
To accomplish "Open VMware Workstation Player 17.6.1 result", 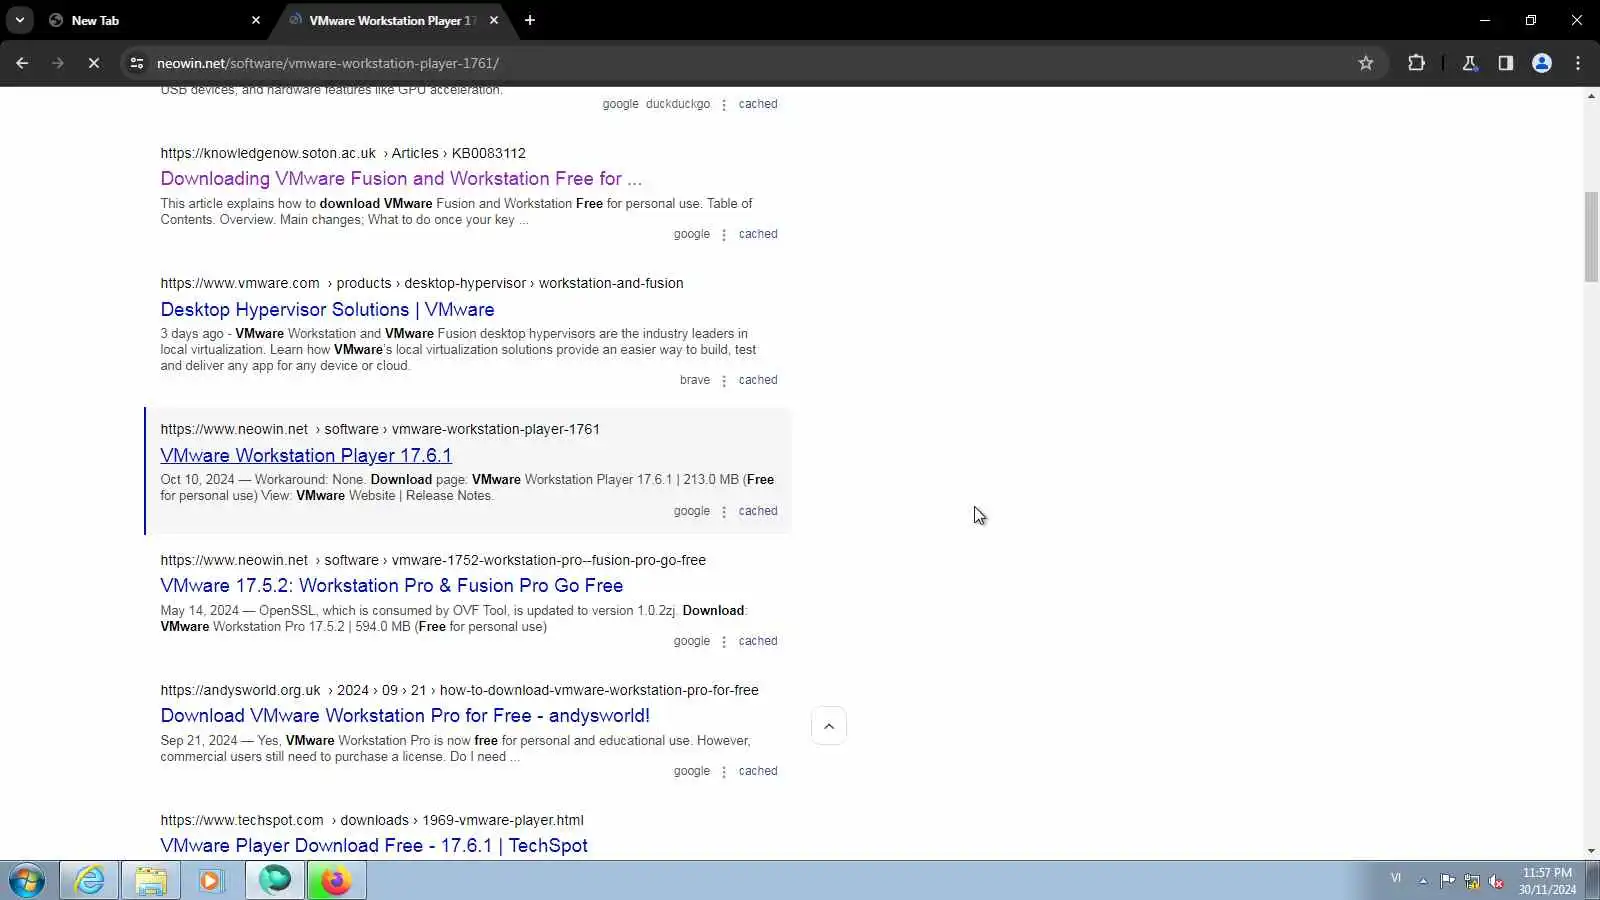I will coord(306,456).
